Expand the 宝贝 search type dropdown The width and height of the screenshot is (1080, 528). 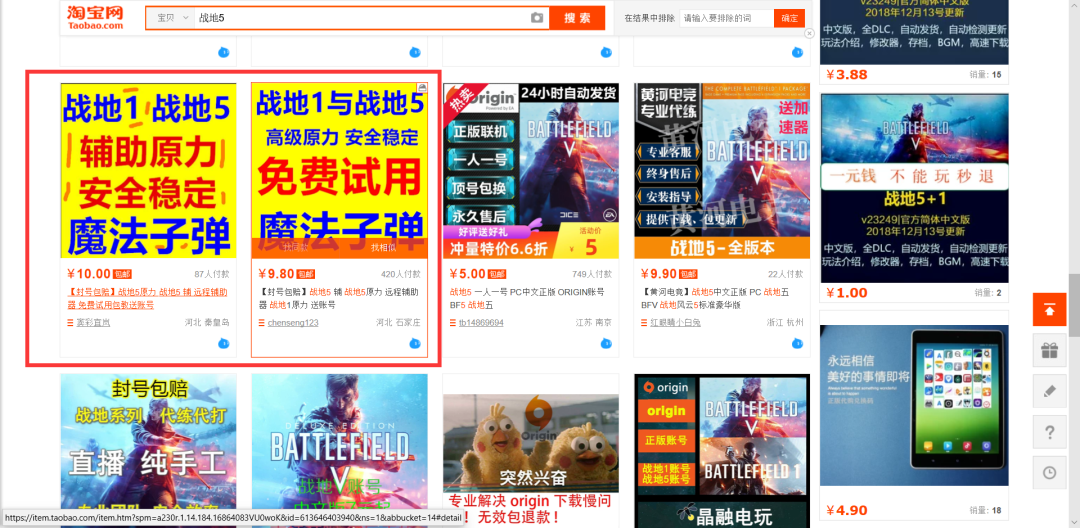pyautogui.click(x=171, y=18)
